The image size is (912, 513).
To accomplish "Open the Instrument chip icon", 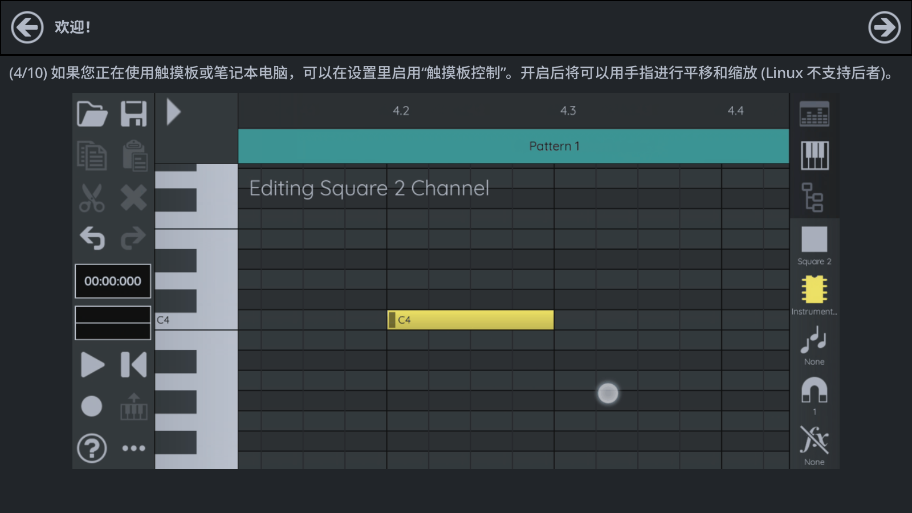I will point(814,295).
